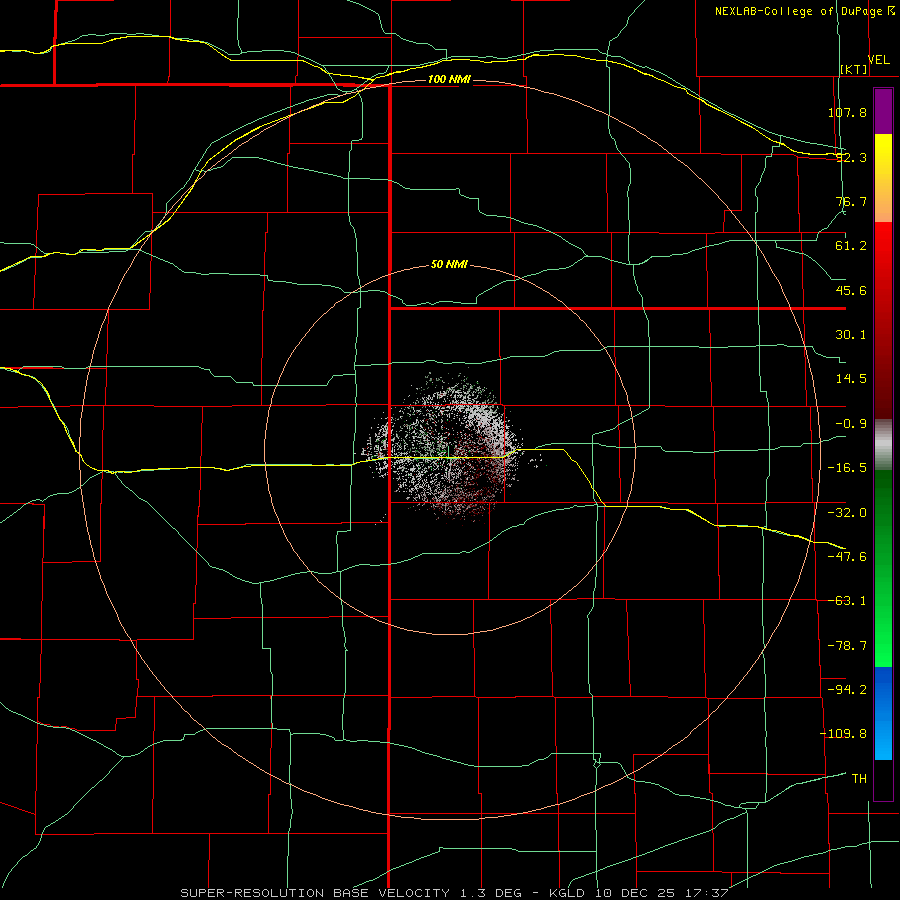Select the -109.8 value on velocity scale
This screenshot has width=900, height=900.
pos(843,734)
